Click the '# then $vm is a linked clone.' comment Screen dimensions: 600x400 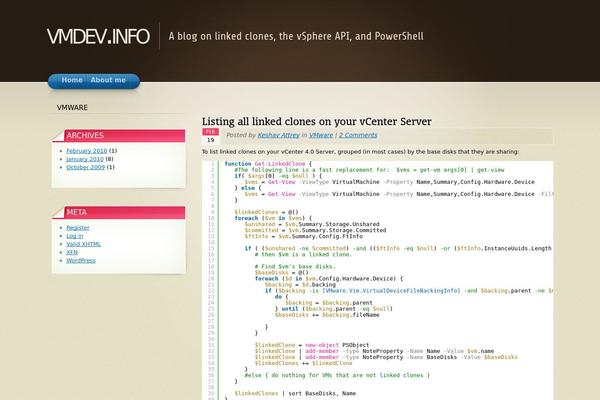(x=303, y=255)
